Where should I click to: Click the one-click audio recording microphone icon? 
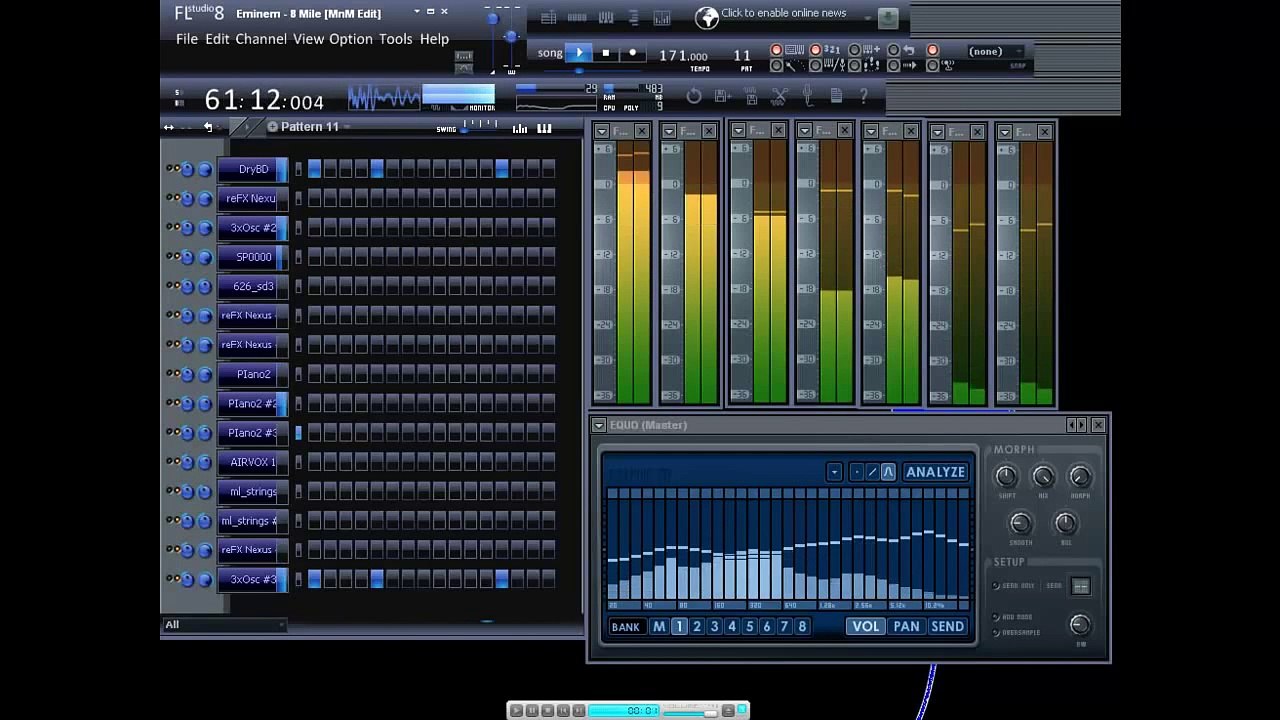tap(808, 96)
